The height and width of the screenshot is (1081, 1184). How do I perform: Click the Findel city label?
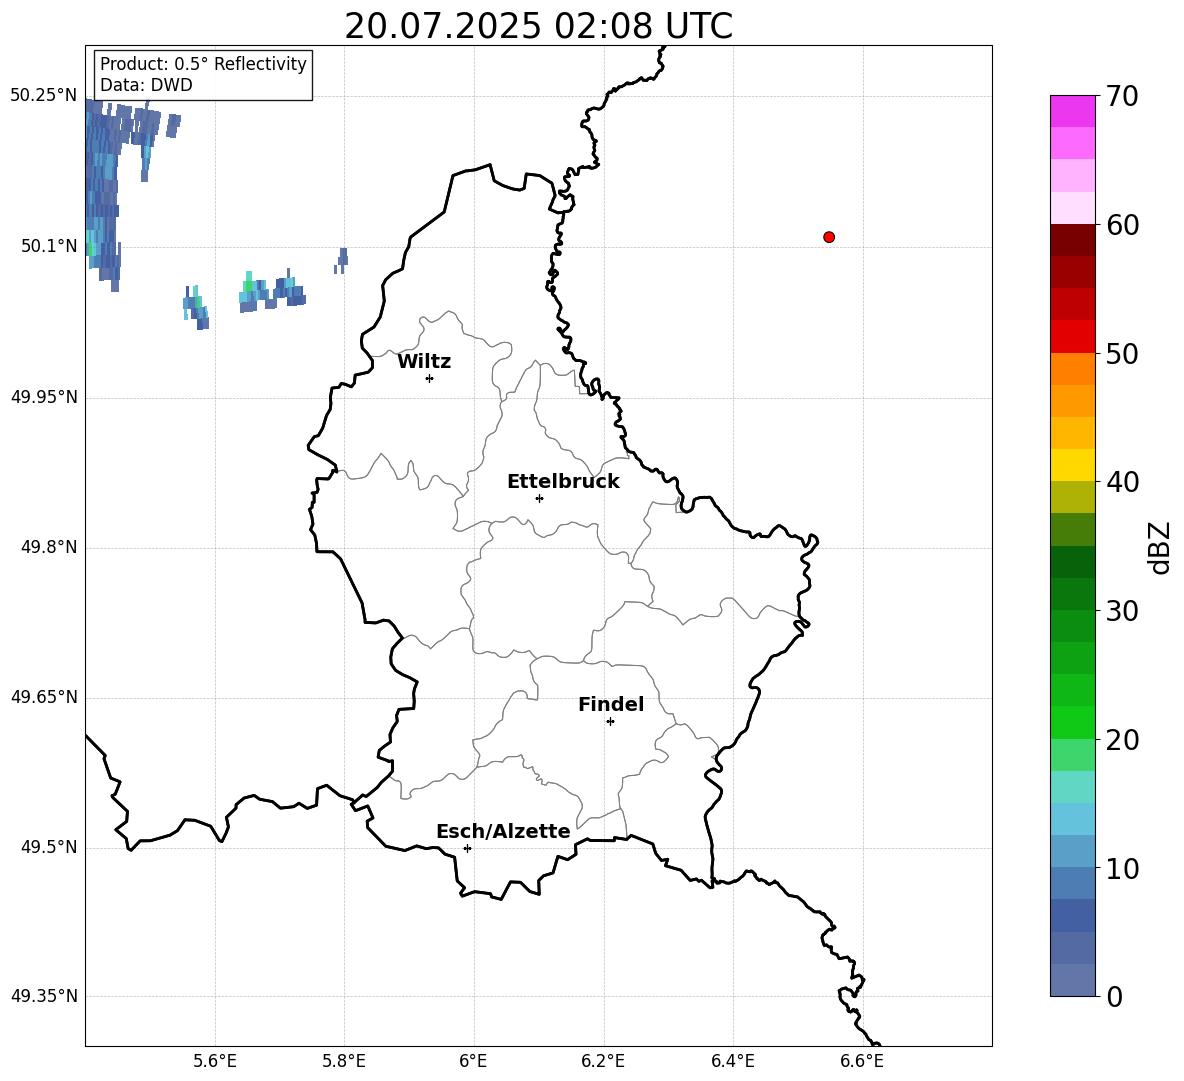(x=611, y=704)
